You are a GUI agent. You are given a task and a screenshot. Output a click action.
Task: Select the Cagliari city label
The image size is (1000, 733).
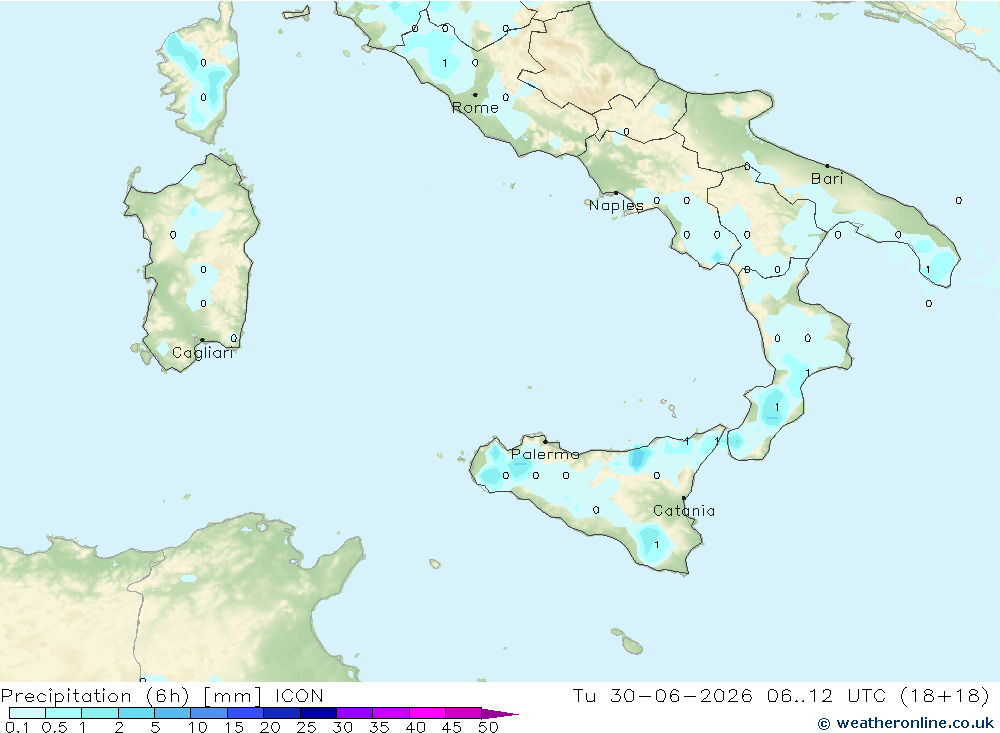click(x=203, y=353)
